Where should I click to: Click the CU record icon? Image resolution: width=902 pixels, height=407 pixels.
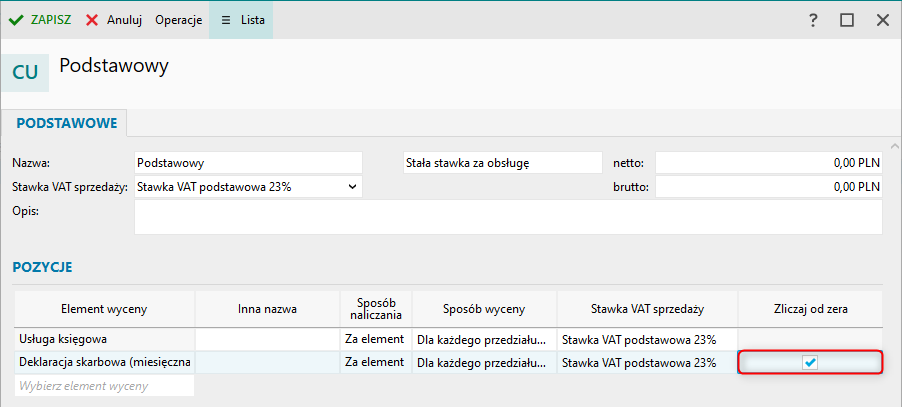coord(25,72)
